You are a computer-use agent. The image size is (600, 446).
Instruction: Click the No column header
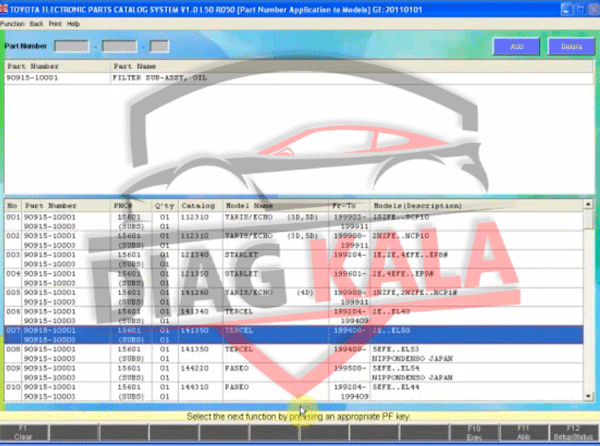tap(12, 206)
